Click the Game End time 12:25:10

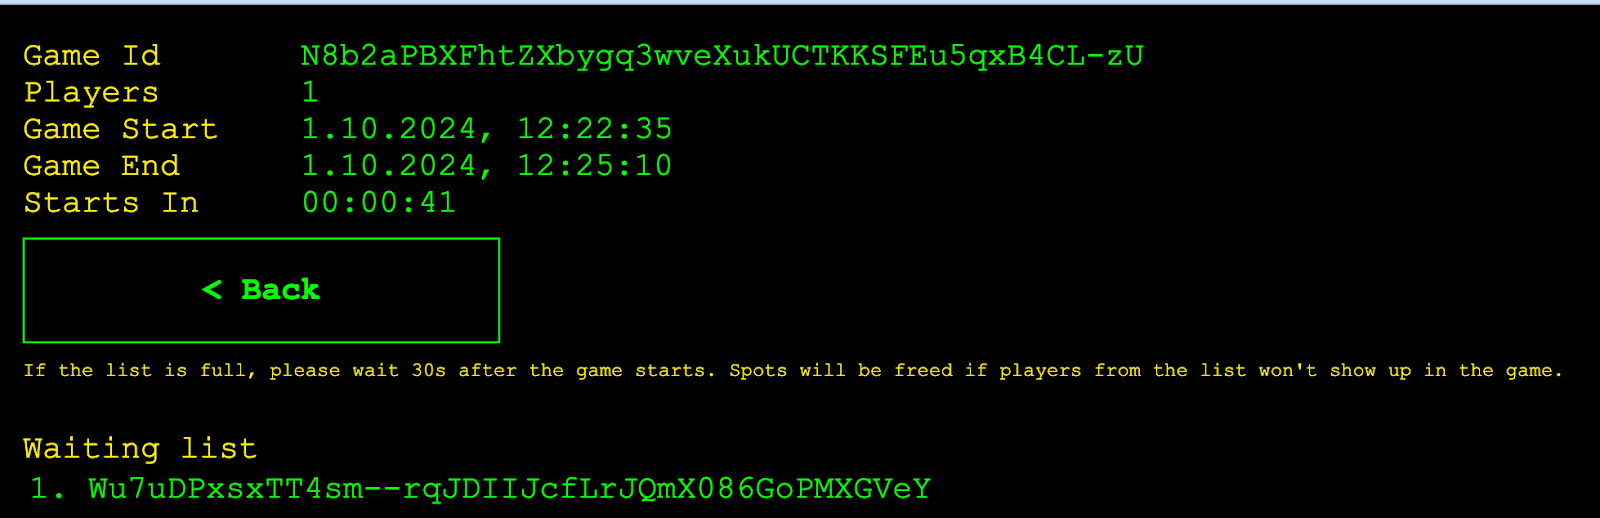click(x=595, y=166)
